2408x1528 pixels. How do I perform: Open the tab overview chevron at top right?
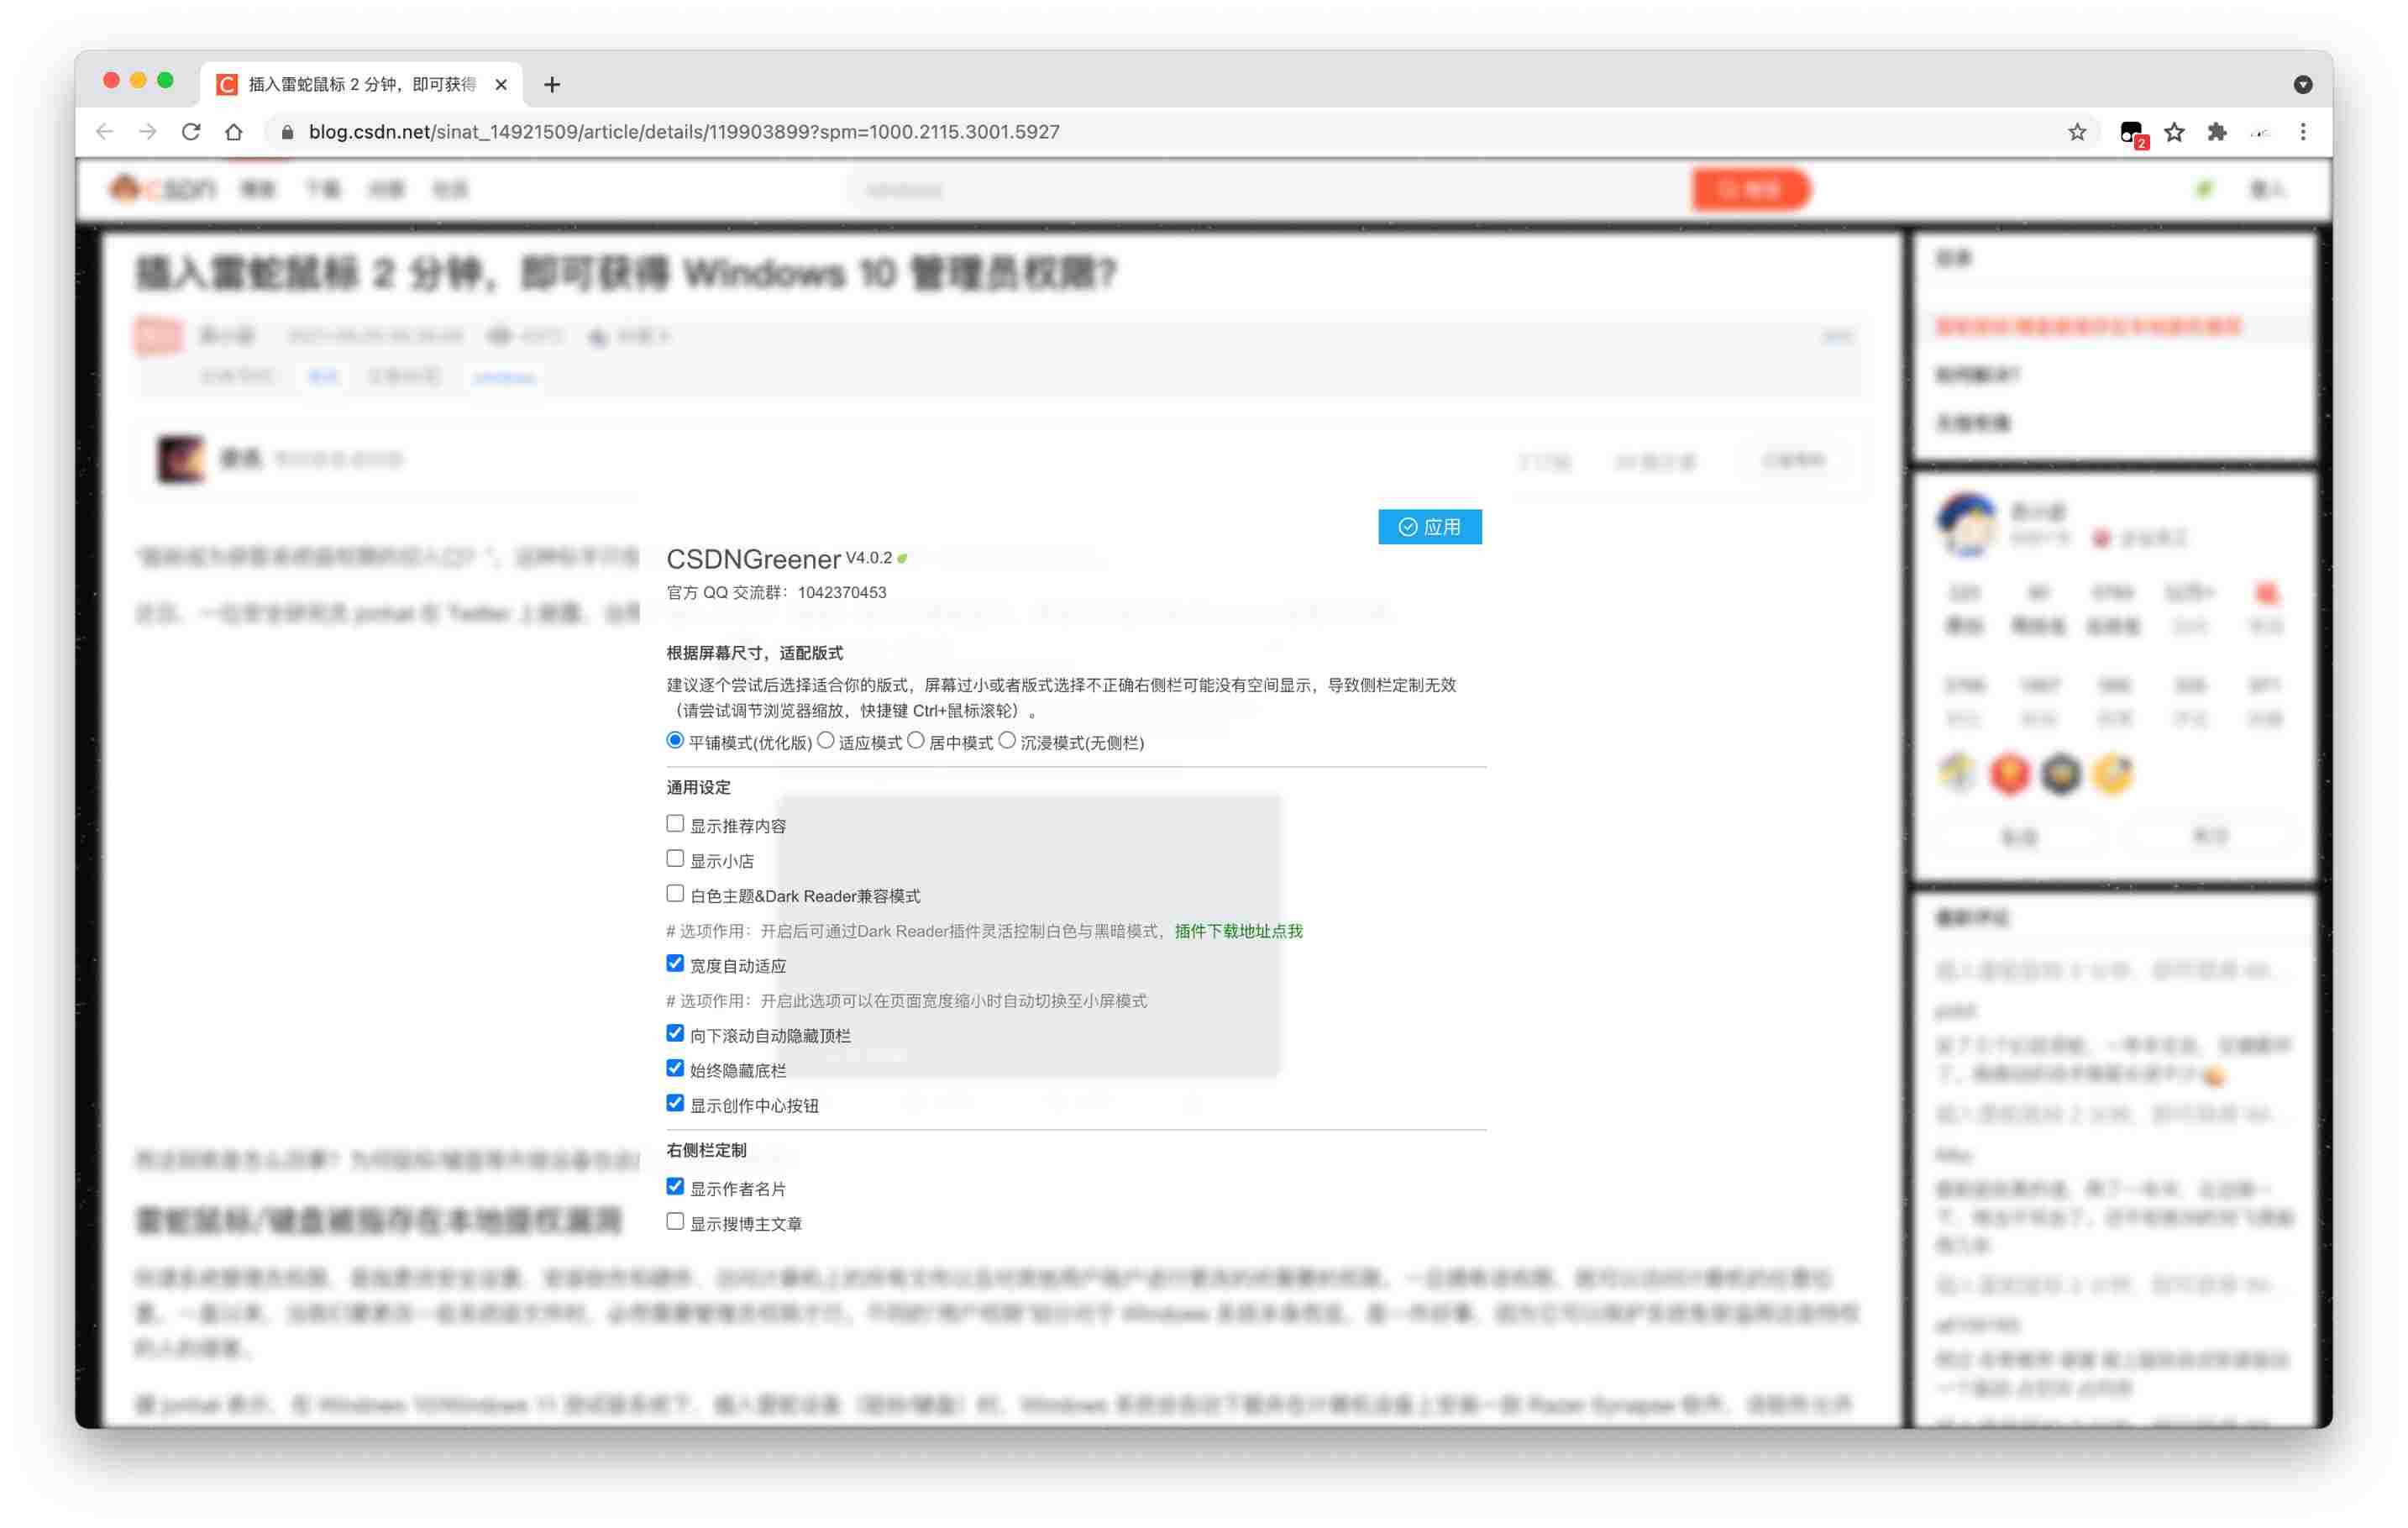2303,84
